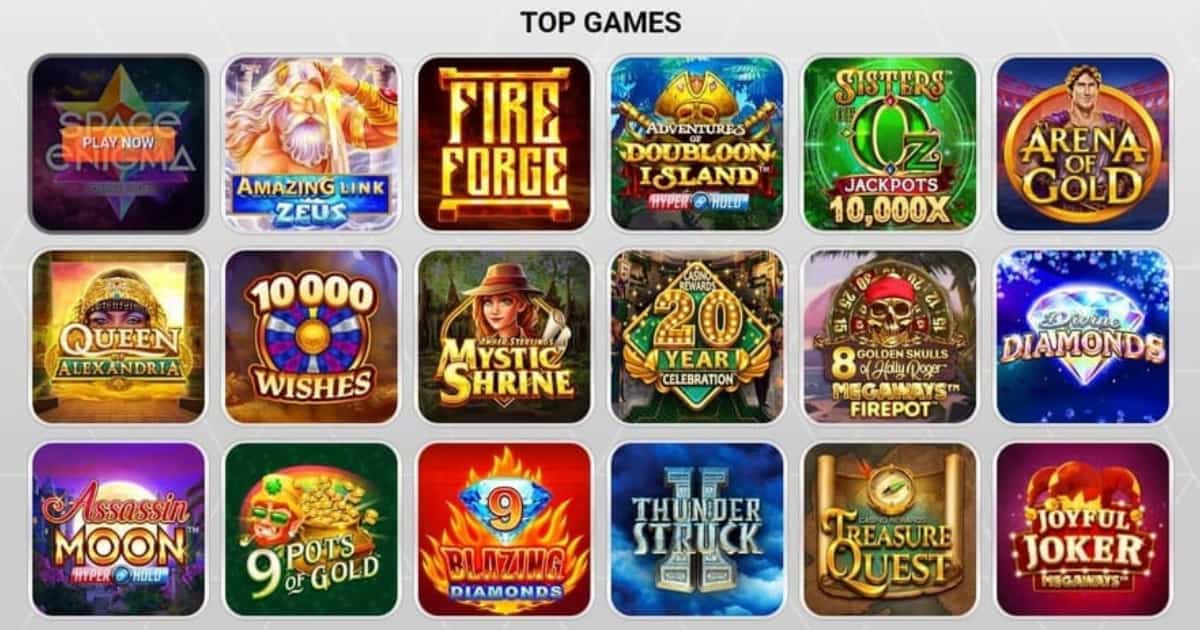Launch Joyful Joker Megaways game
The image size is (1200, 630).
coord(1083,530)
